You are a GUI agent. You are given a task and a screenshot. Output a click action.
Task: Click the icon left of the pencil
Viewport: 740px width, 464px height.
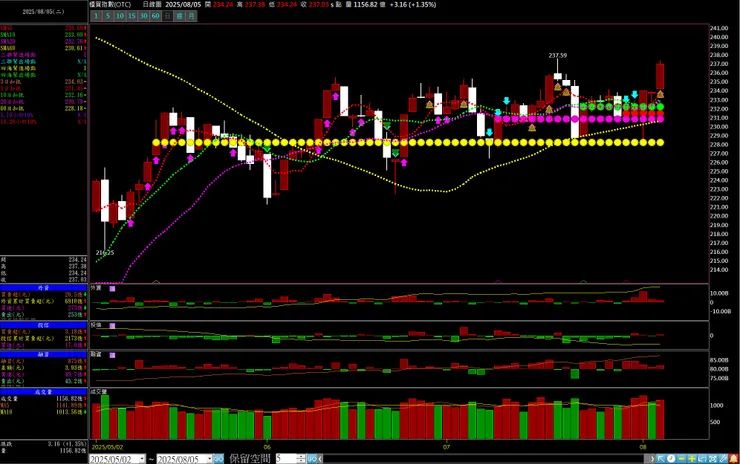point(712,459)
